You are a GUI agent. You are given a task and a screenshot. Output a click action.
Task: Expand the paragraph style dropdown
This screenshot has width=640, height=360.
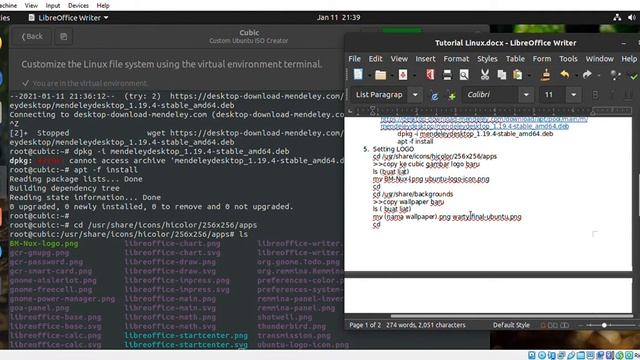click(x=415, y=95)
